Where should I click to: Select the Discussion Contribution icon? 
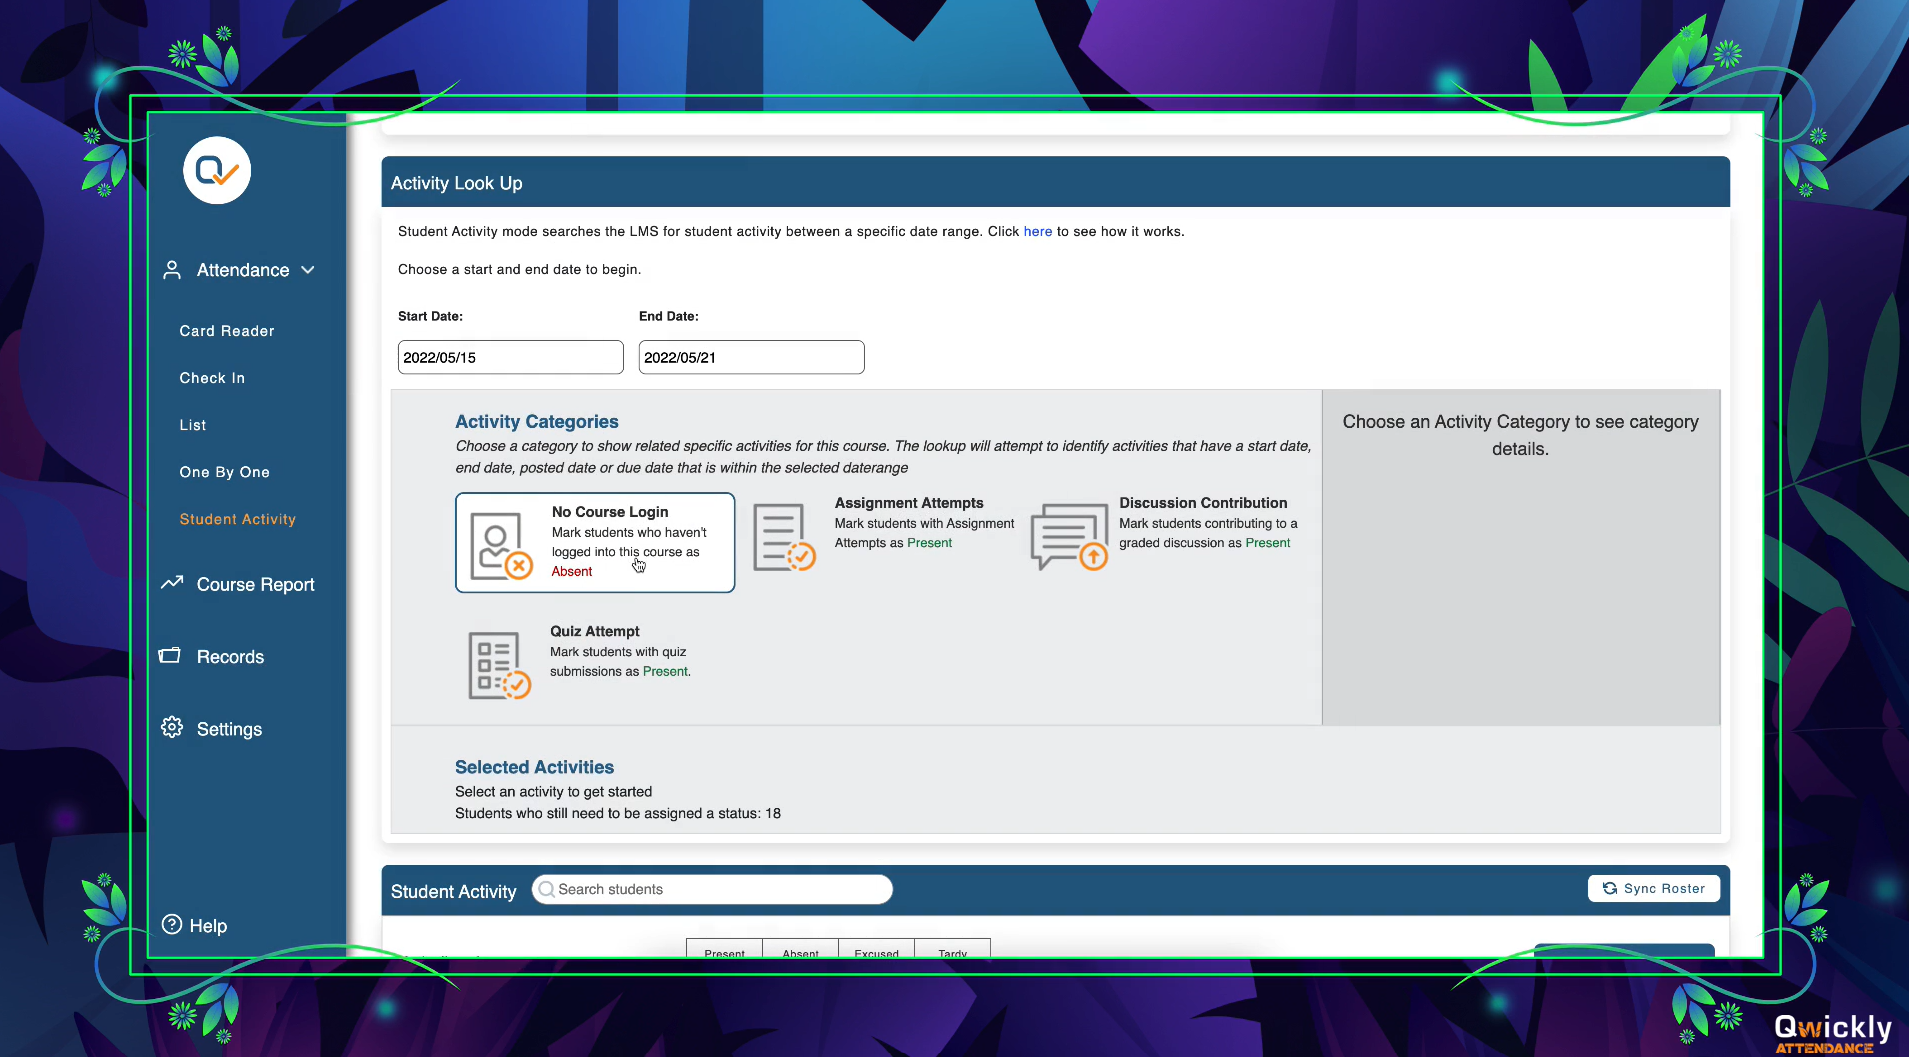[x=1068, y=537]
